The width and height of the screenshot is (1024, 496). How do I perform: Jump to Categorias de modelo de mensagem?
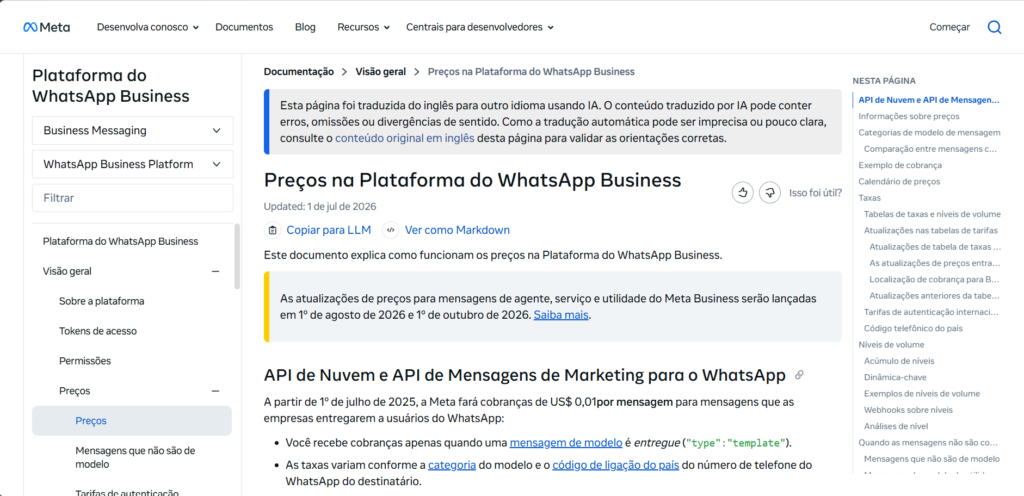click(x=929, y=132)
